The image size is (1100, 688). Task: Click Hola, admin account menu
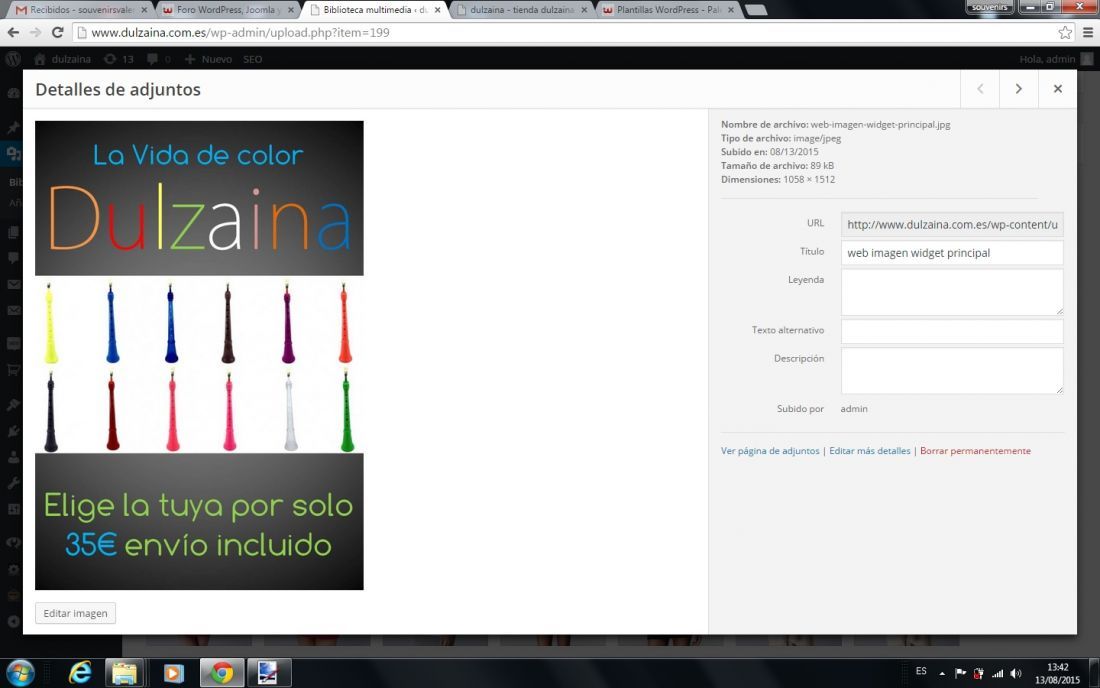tap(1055, 59)
